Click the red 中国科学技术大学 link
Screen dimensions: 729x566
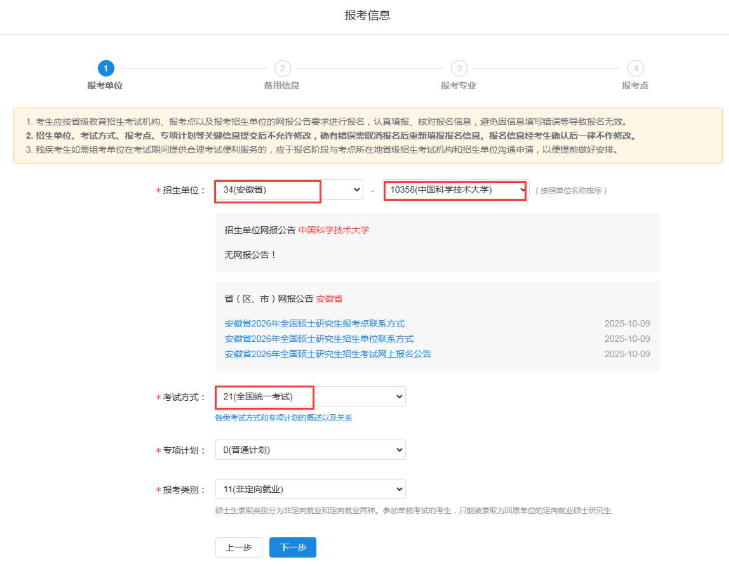[333, 230]
